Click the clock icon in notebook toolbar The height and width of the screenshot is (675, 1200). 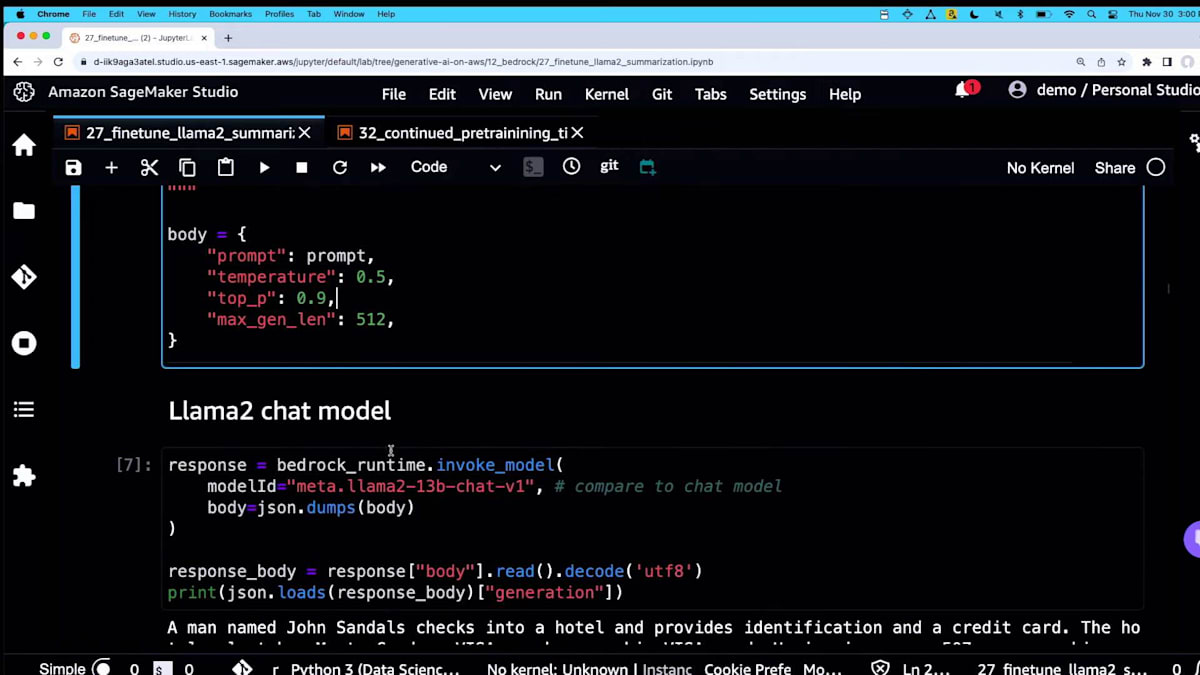pos(571,166)
